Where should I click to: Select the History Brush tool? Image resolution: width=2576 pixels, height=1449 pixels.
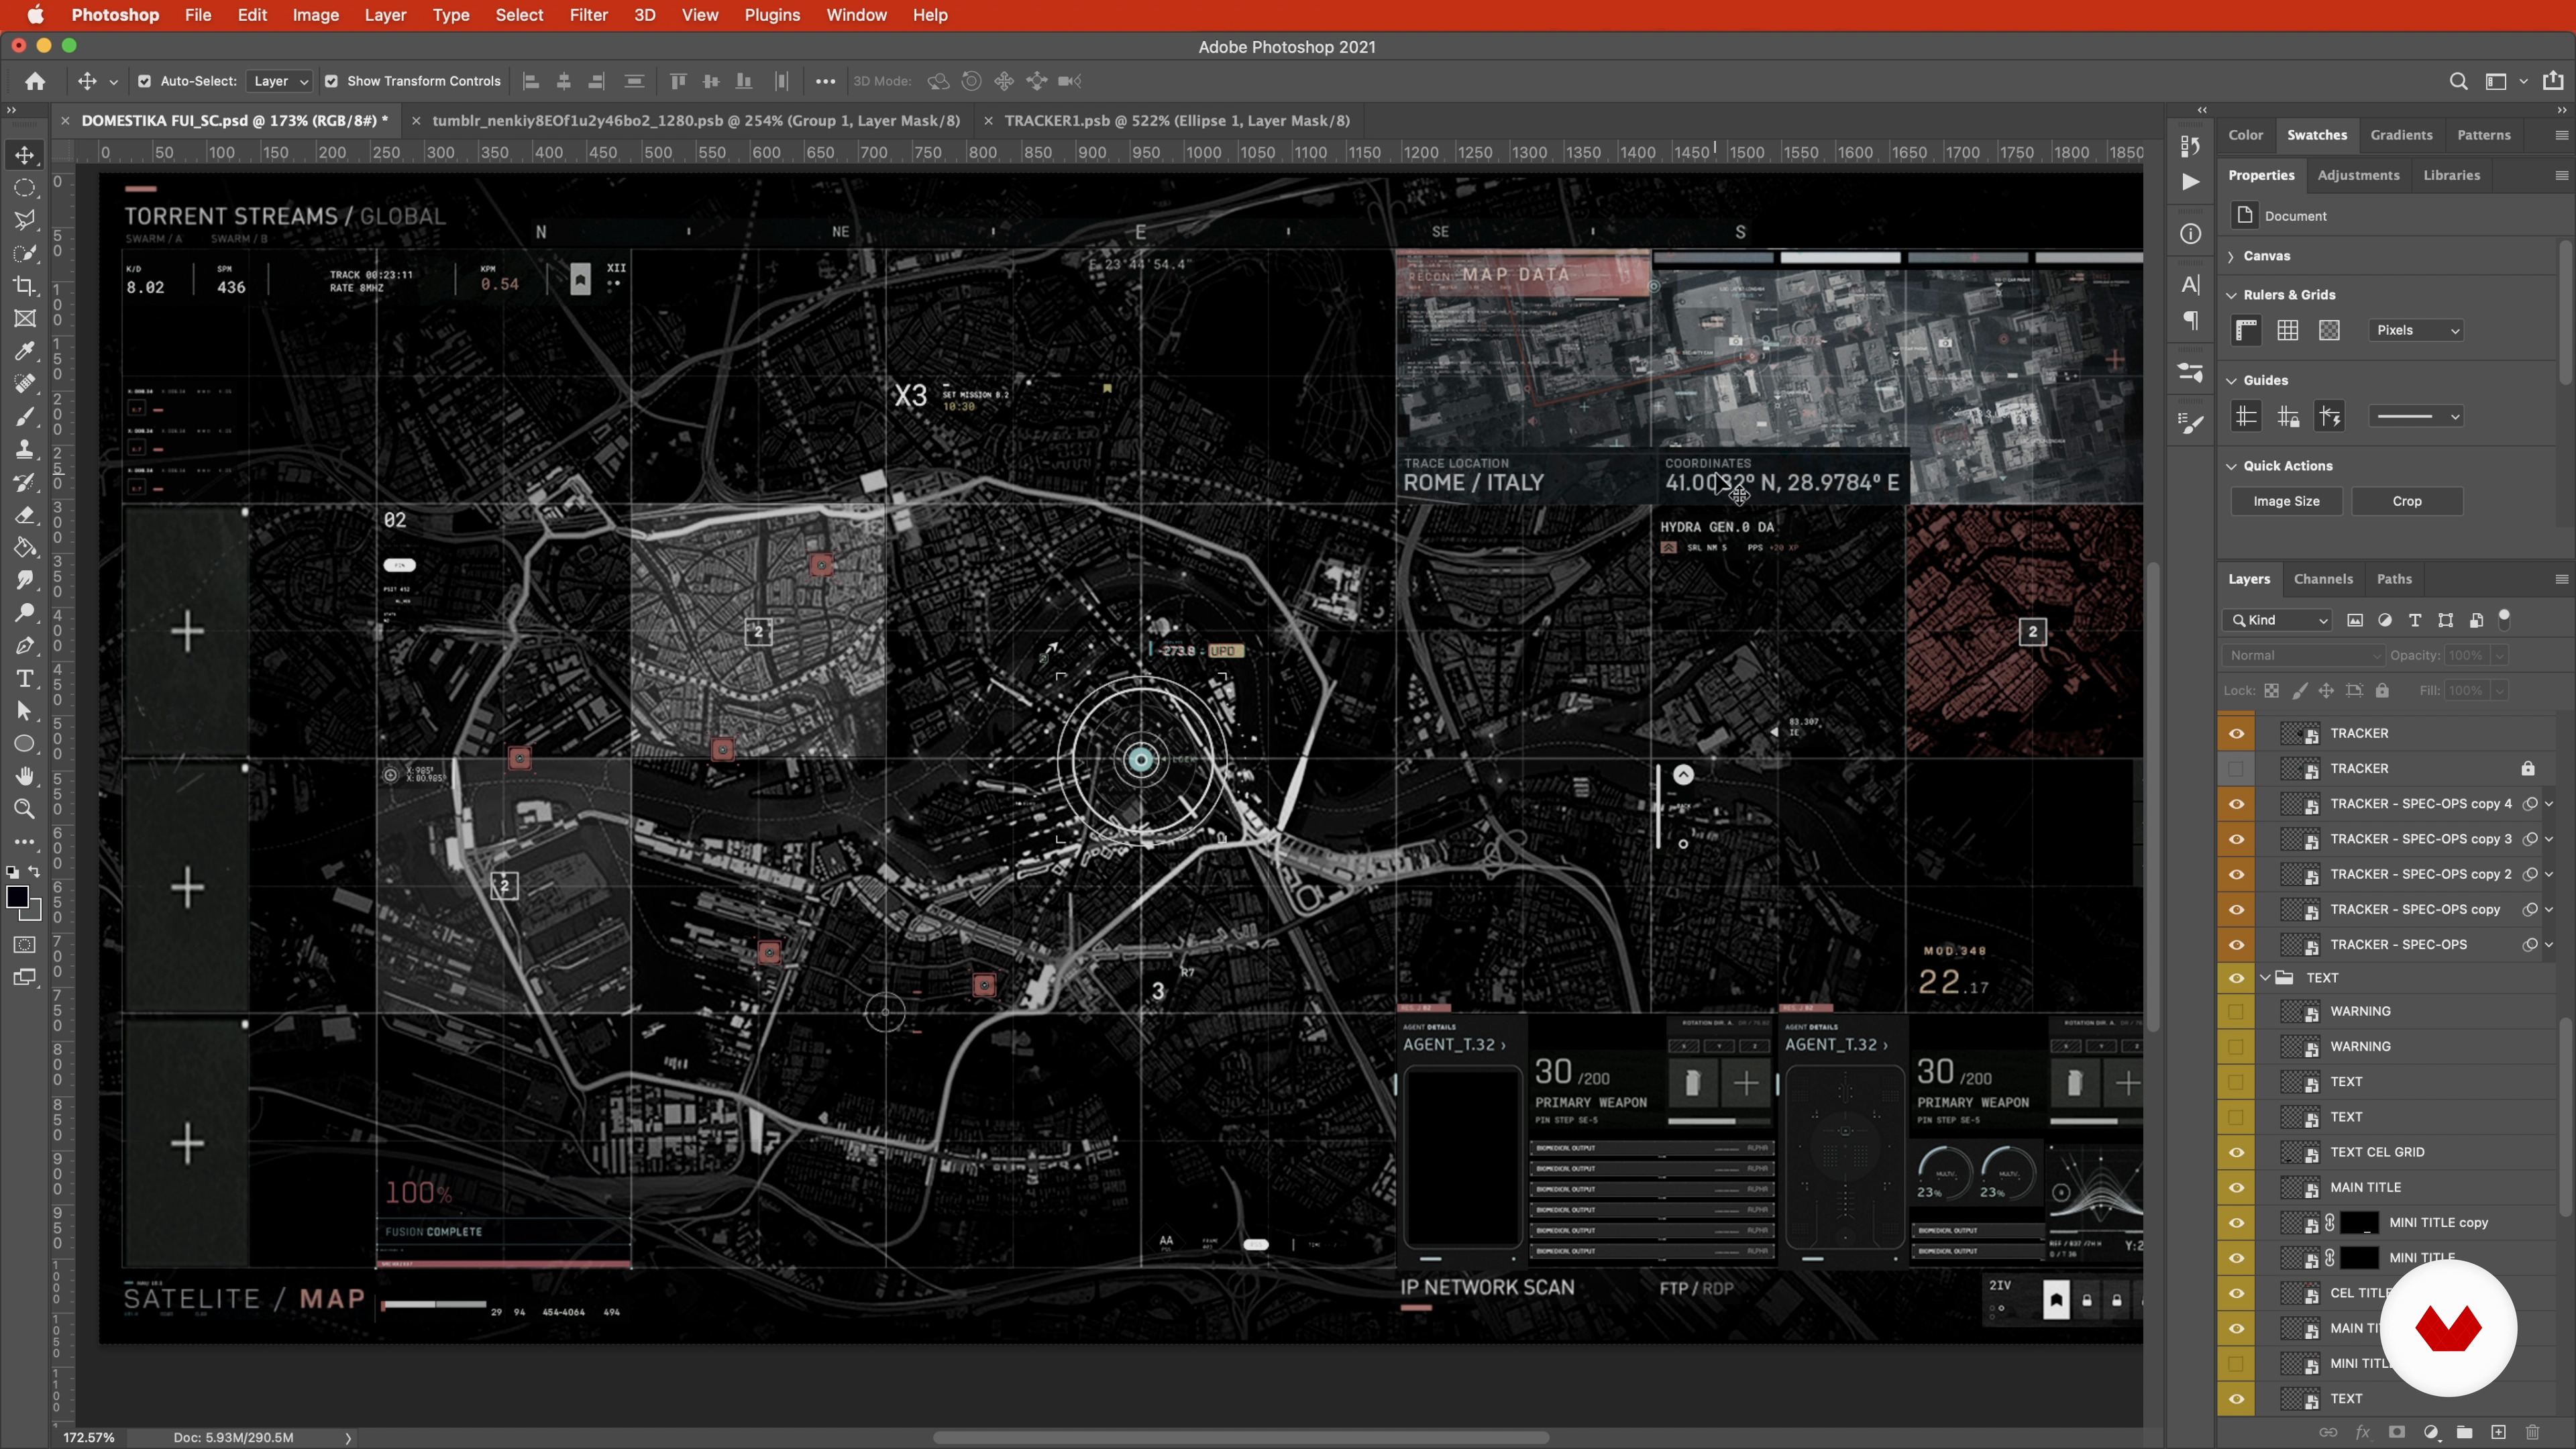(25, 482)
